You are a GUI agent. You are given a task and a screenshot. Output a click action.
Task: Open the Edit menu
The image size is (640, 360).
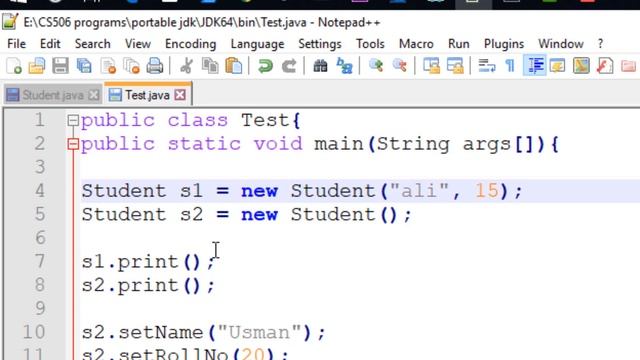pos(50,44)
